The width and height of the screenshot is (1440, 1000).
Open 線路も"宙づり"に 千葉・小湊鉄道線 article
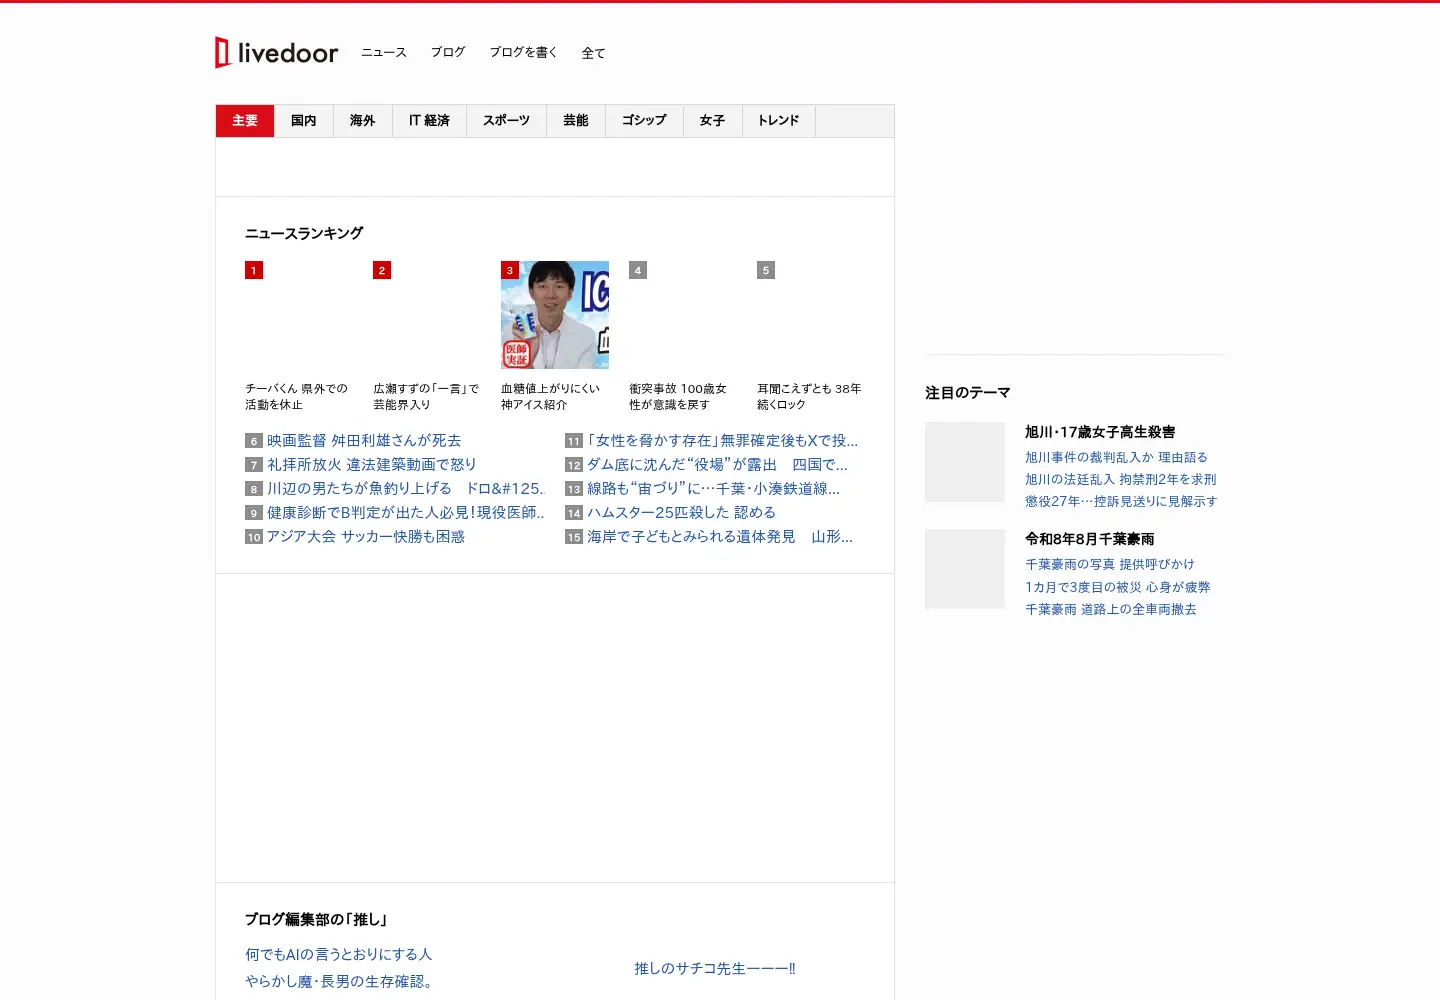[713, 489]
